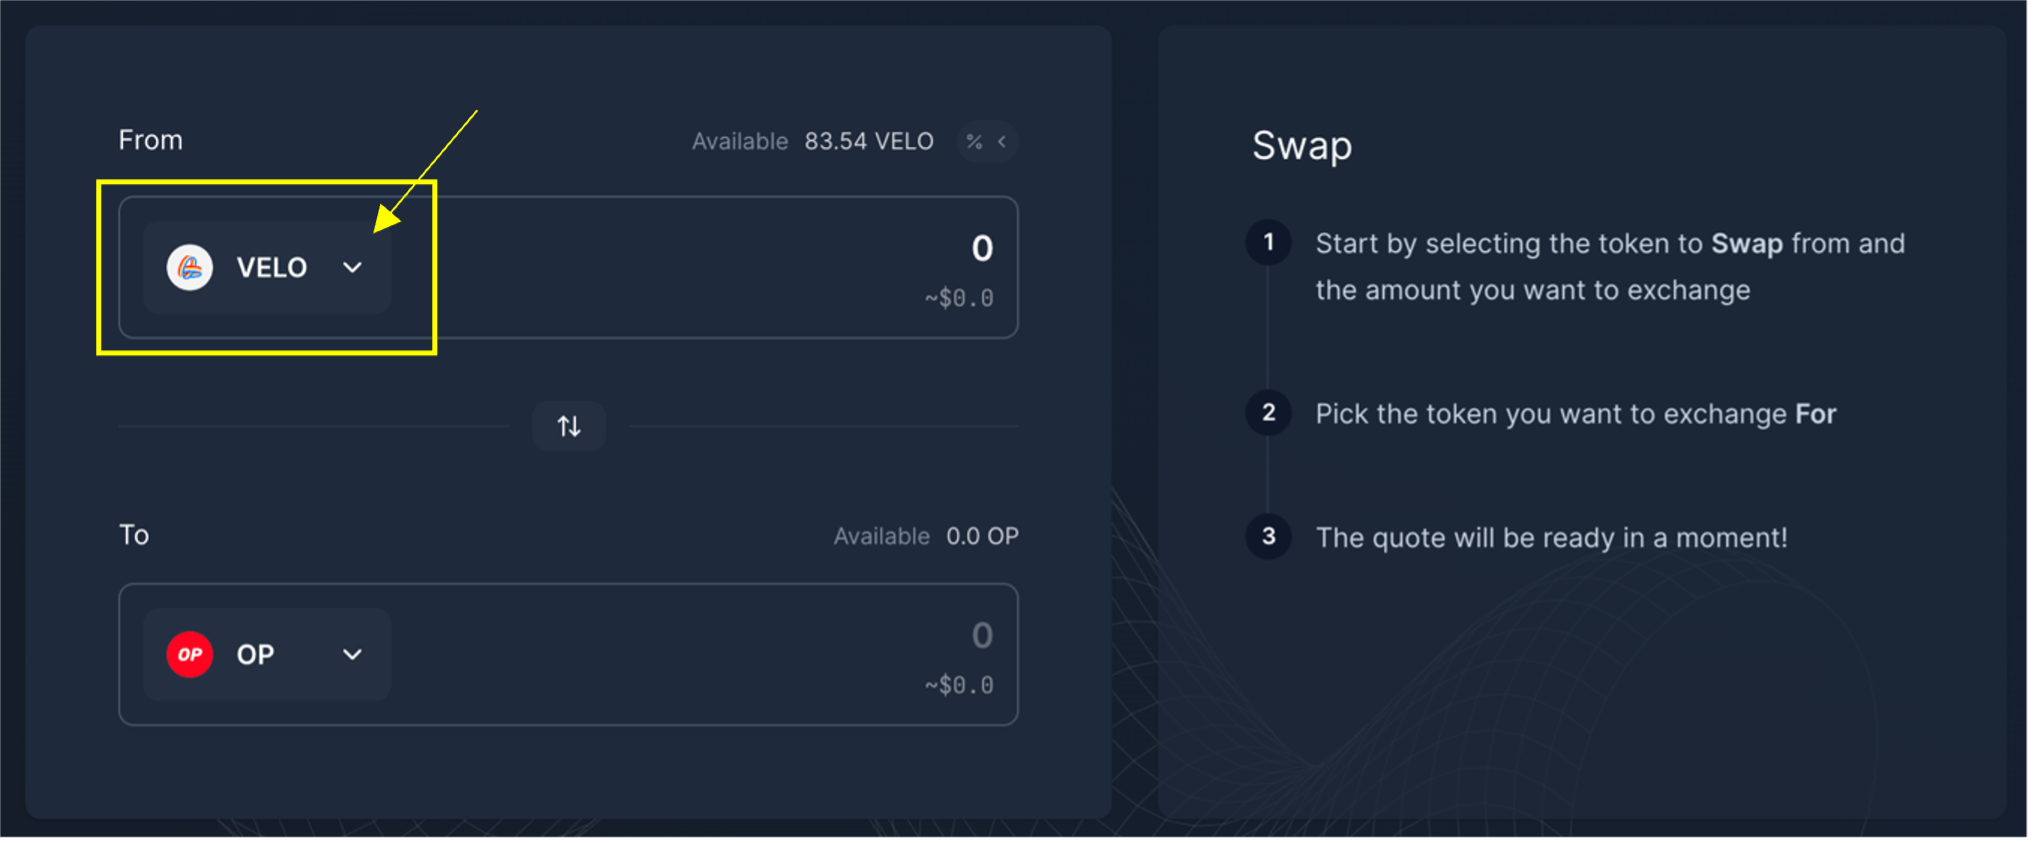Select the VELO token selector
The image size is (2035, 843).
coord(267,268)
